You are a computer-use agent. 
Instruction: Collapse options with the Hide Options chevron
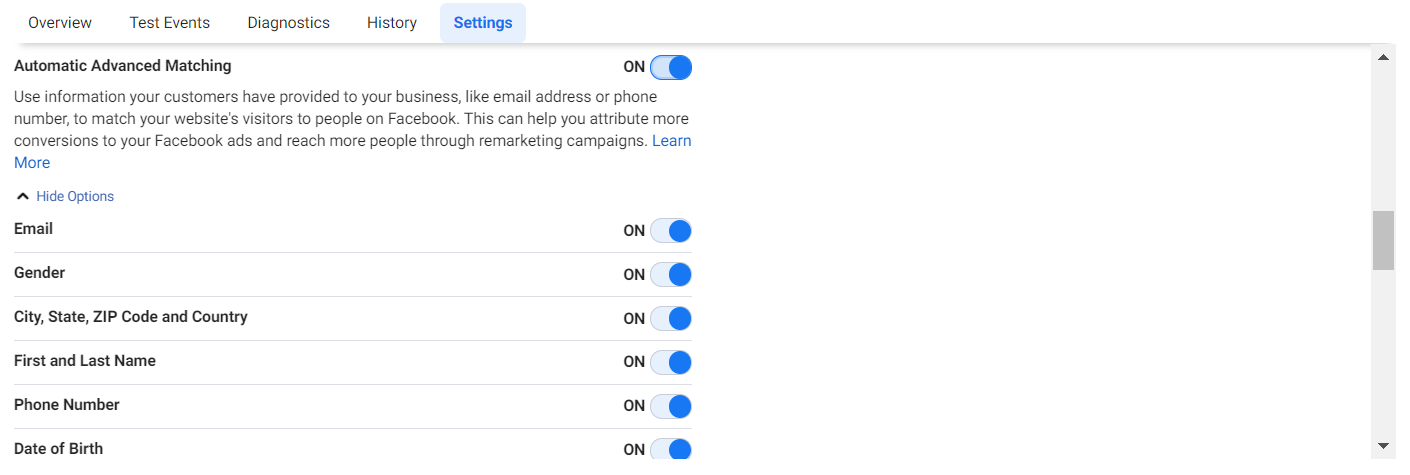[23, 197]
